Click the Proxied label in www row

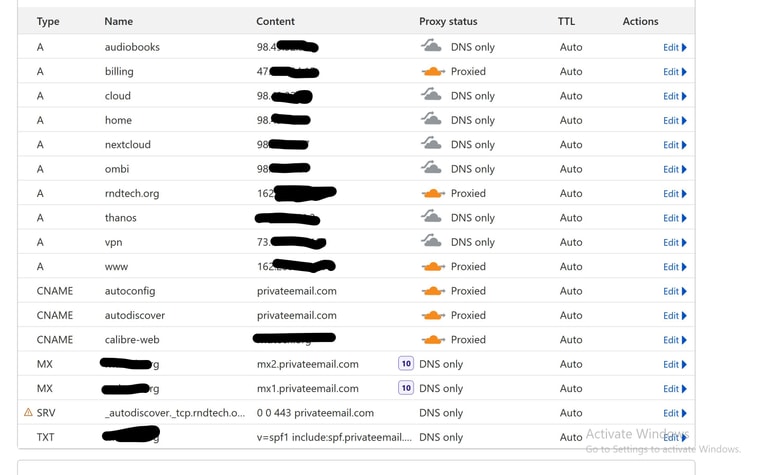[x=468, y=267]
